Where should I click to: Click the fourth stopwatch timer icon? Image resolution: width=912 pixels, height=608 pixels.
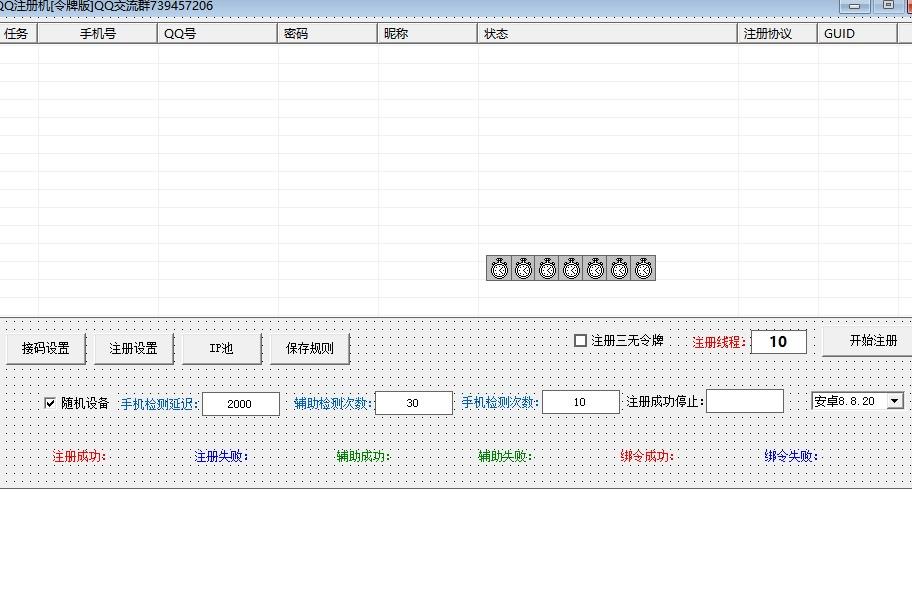(x=571, y=268)
